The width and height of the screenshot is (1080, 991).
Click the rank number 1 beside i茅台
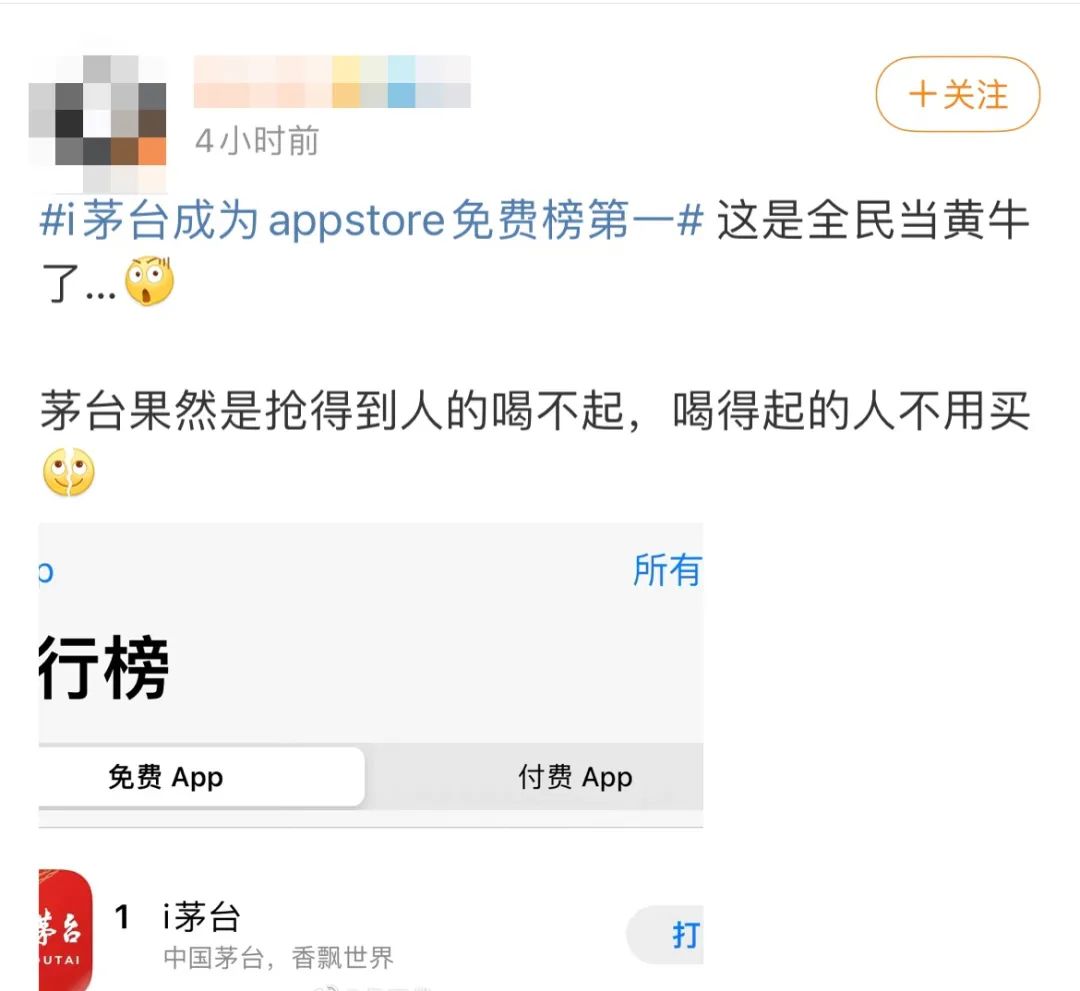click(x=123, y=917)
